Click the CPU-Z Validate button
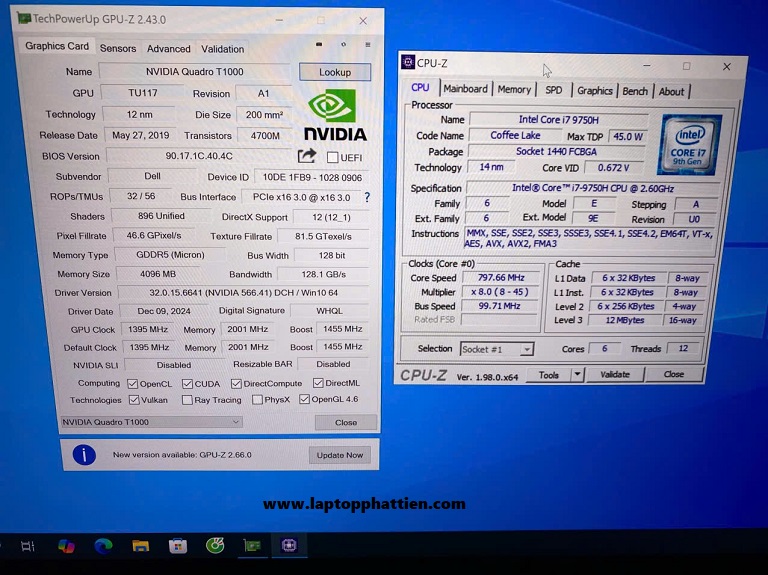768x575 pixels. click(615, 375)
